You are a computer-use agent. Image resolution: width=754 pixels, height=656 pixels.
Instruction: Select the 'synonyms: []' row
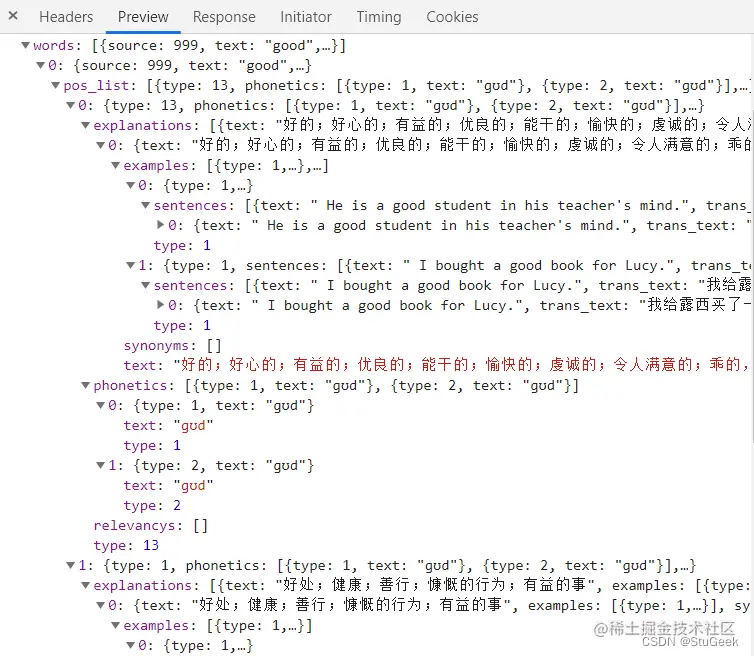tap(172, 345)
